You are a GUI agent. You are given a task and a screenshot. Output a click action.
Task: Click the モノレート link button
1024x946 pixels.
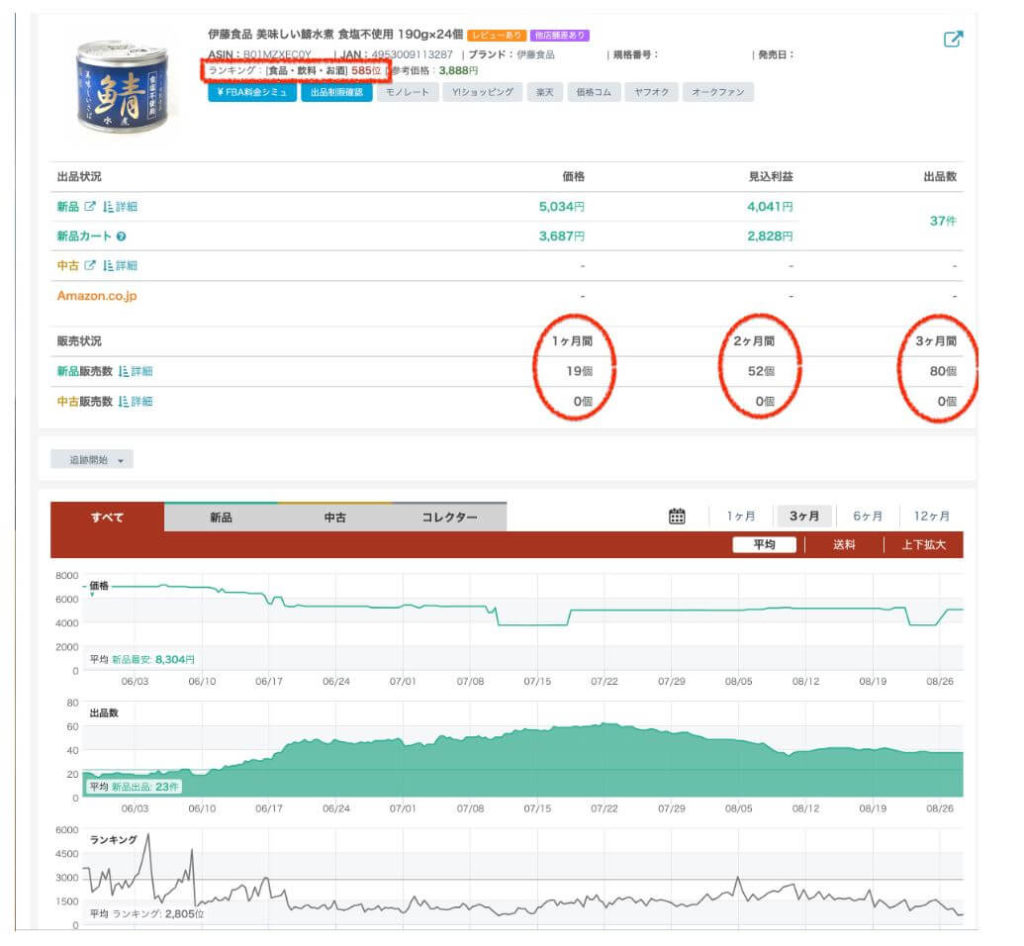point(407,92)
